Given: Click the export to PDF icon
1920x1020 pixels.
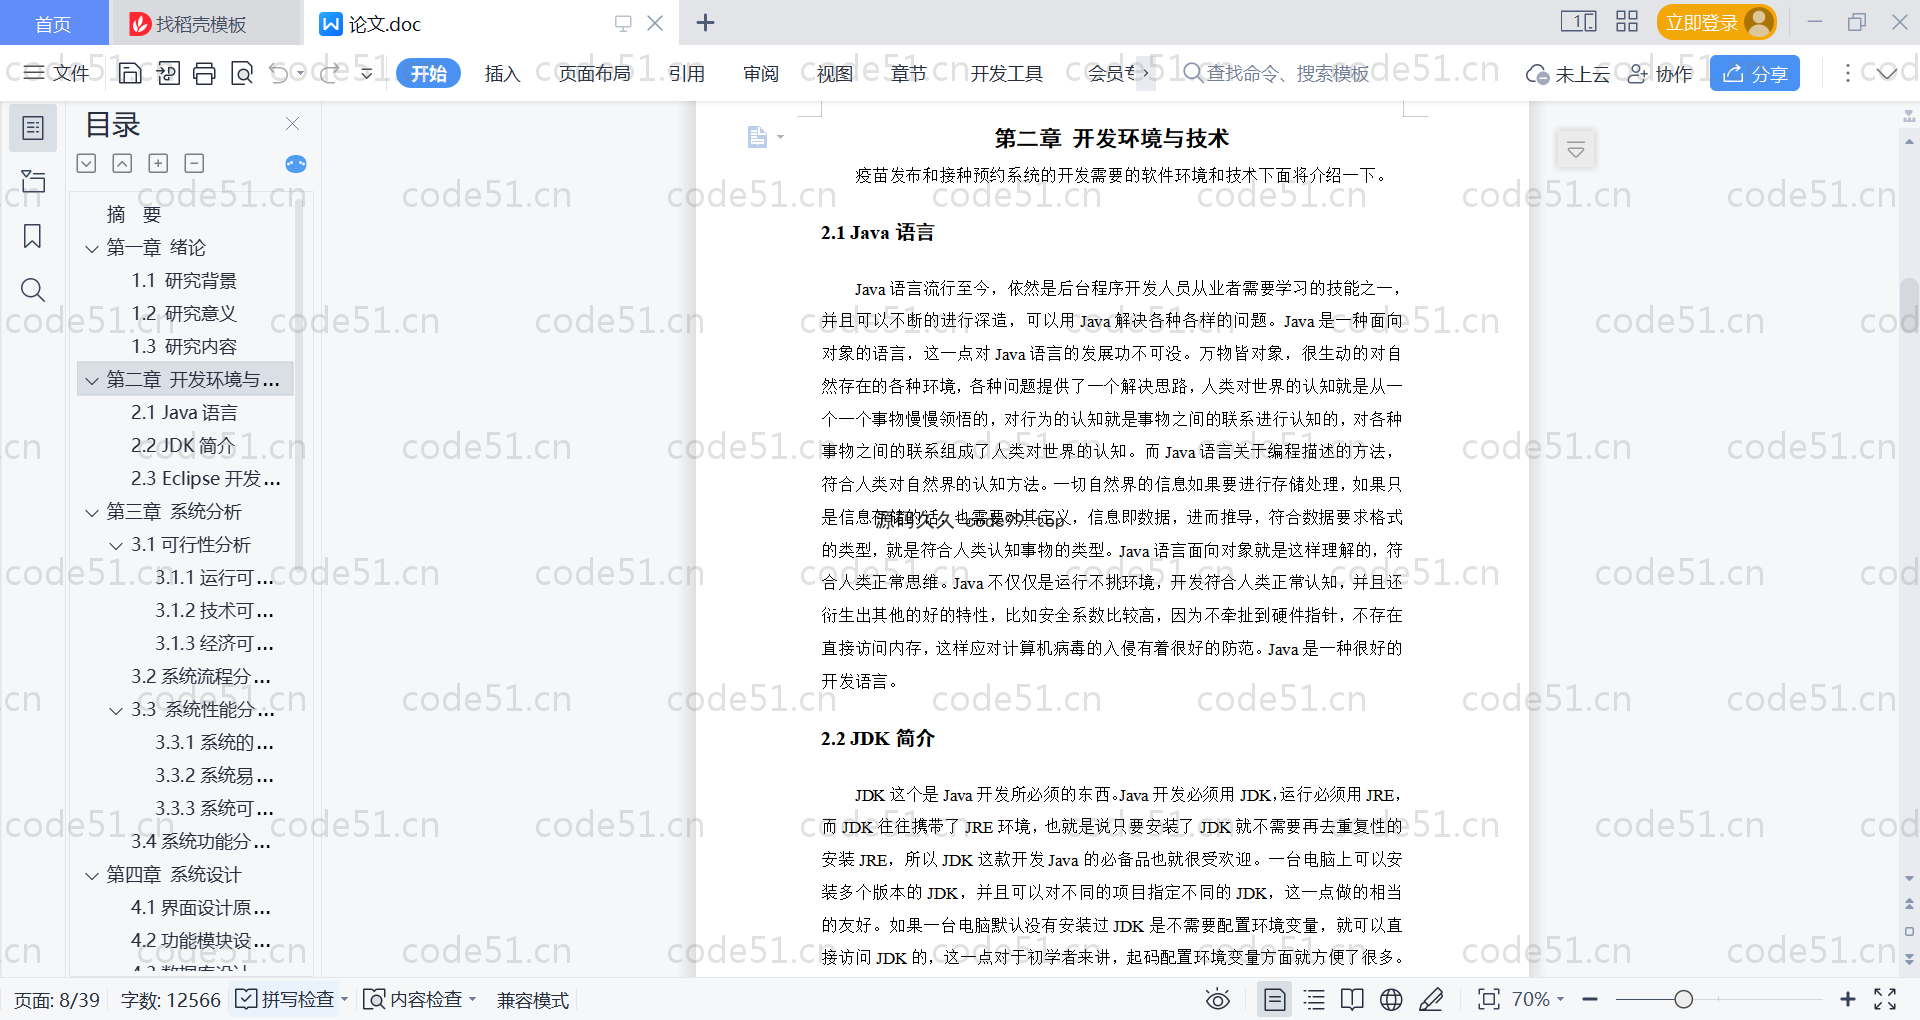Looking at the screenshot, I should (168, 73).
